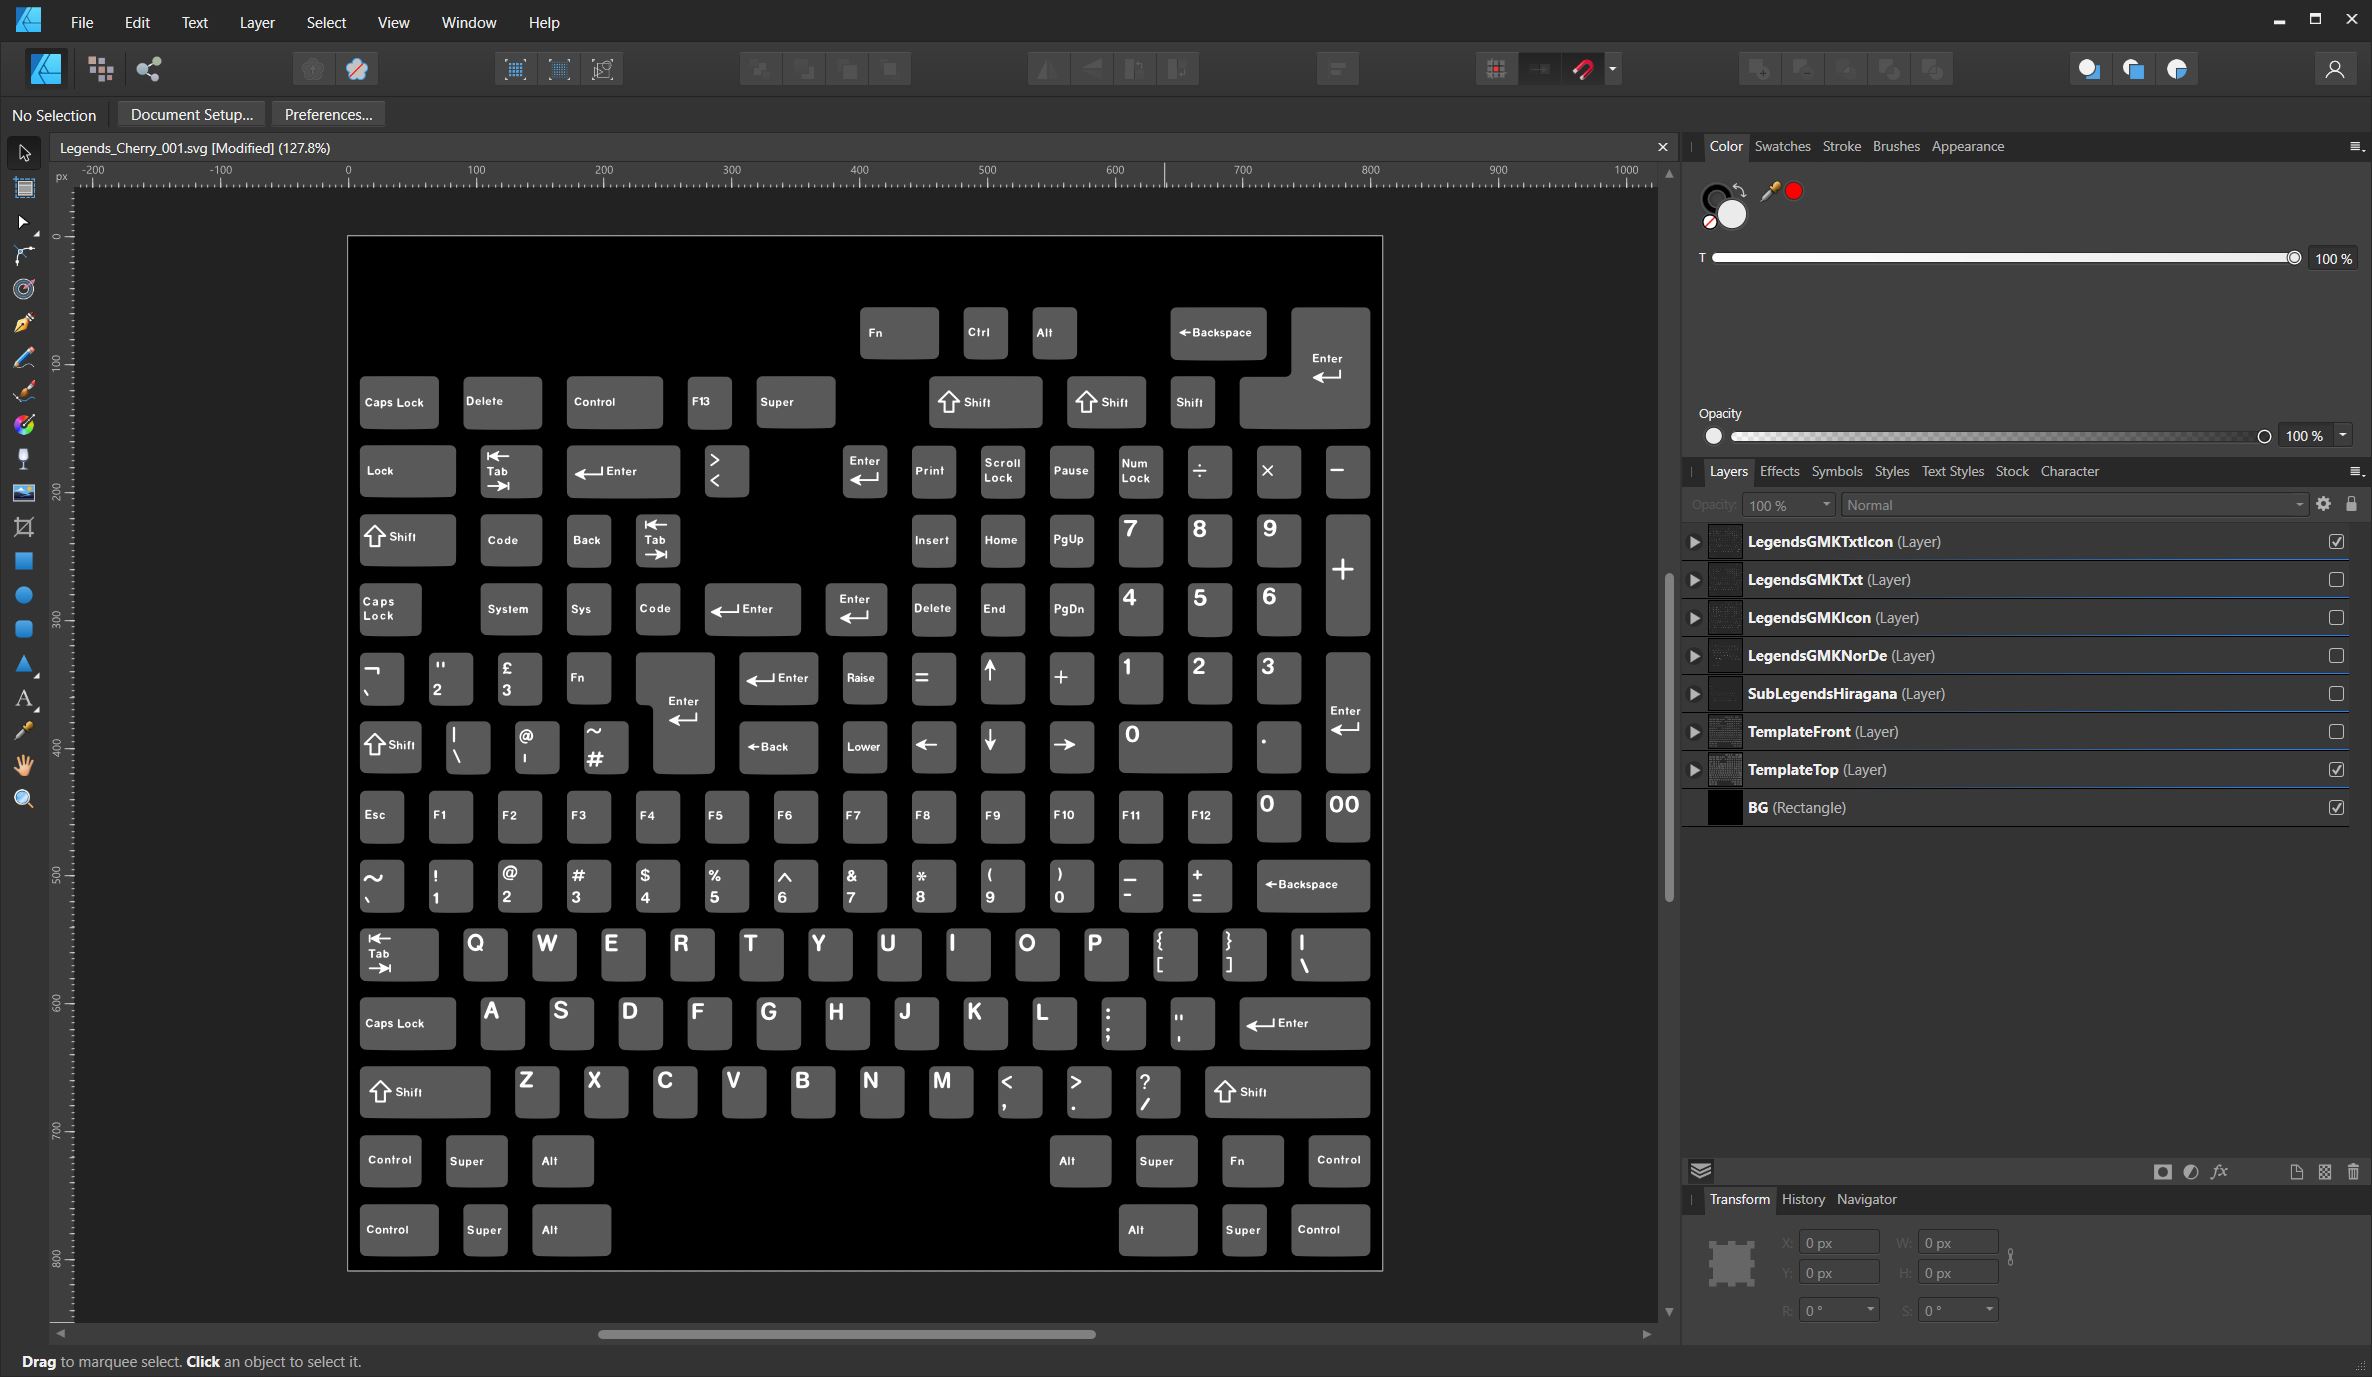Select the Ellipse tool
This screenshot has height=1377, width=2372.
(x=24, y=594)
